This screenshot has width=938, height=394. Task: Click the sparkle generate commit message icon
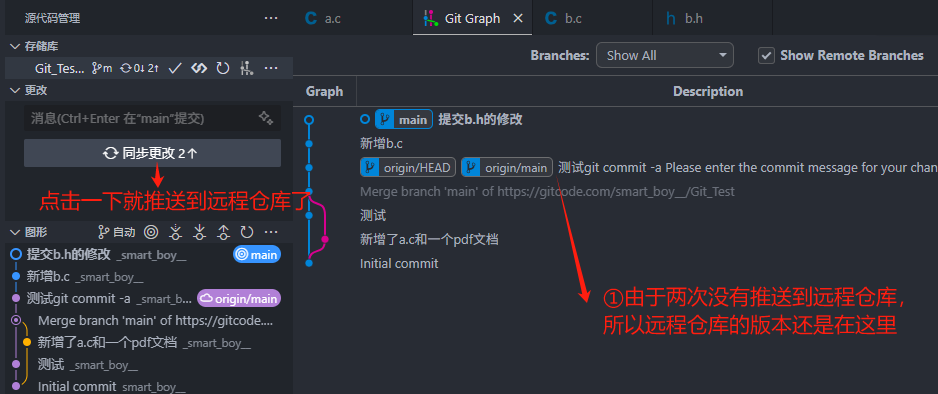click(x=266, y=118)
